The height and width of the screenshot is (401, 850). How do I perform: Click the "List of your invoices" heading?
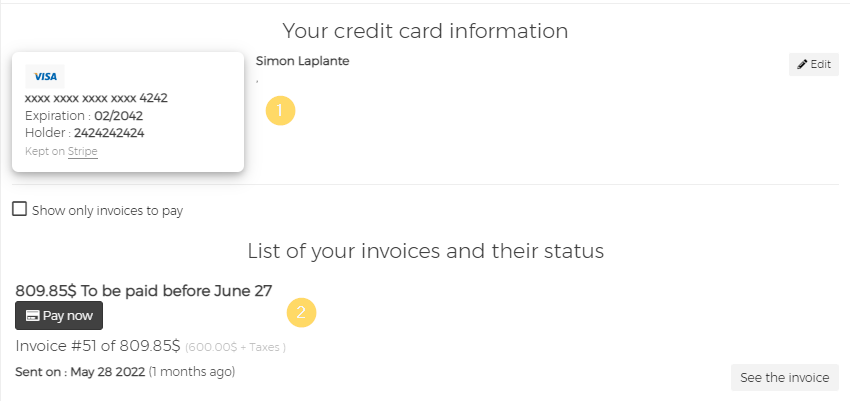click(x=425, y=250)
